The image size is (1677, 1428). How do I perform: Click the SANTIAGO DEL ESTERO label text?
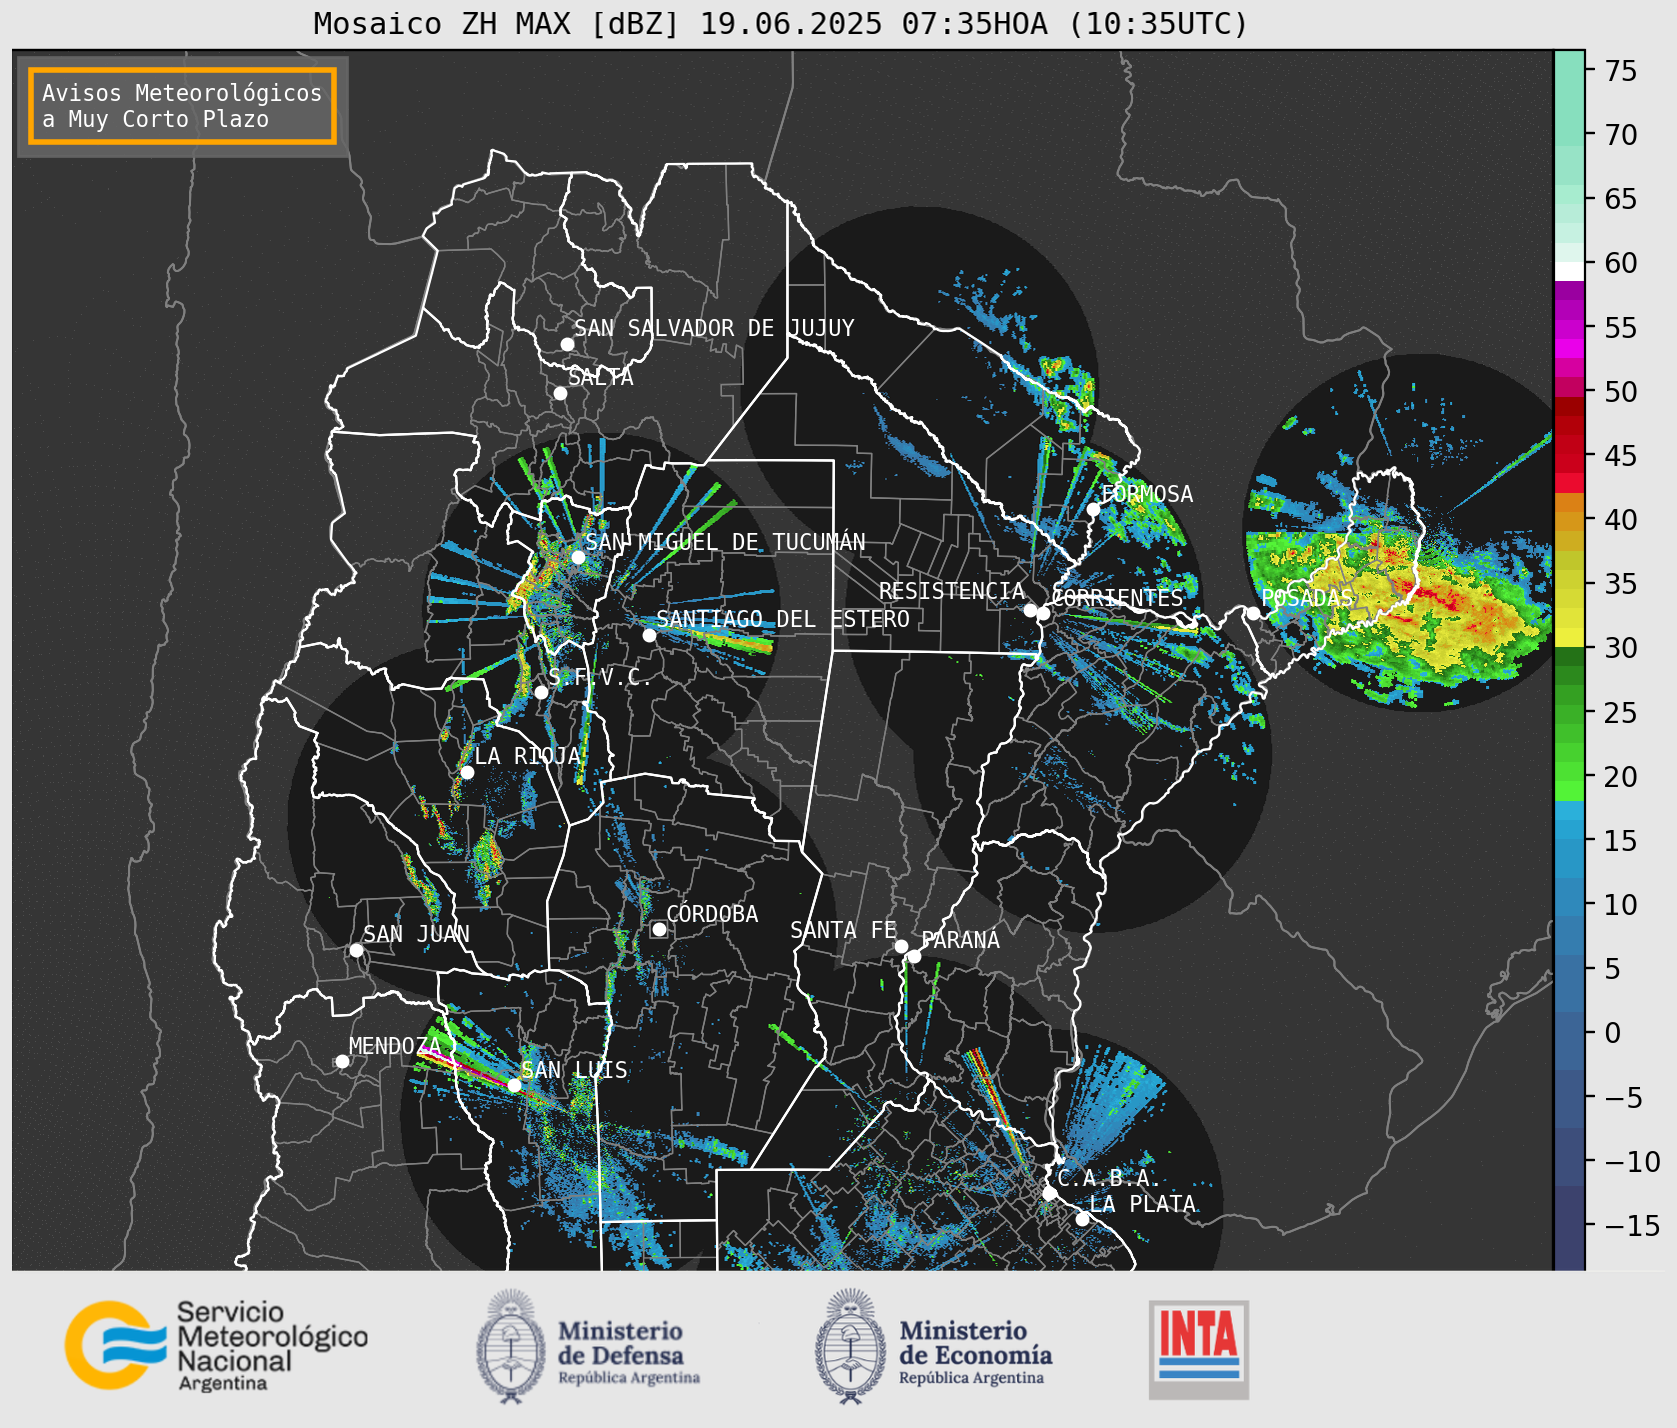pos(783,619)
